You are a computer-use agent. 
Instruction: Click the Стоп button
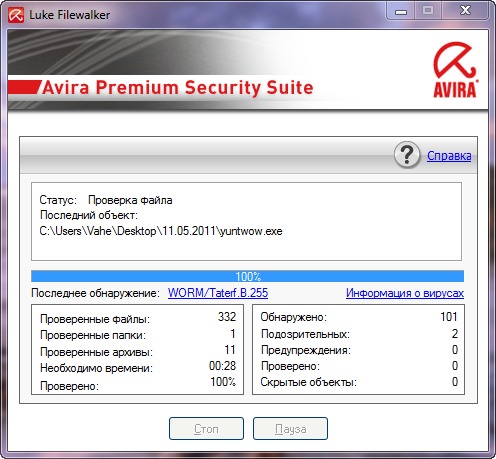click(206, 429)
